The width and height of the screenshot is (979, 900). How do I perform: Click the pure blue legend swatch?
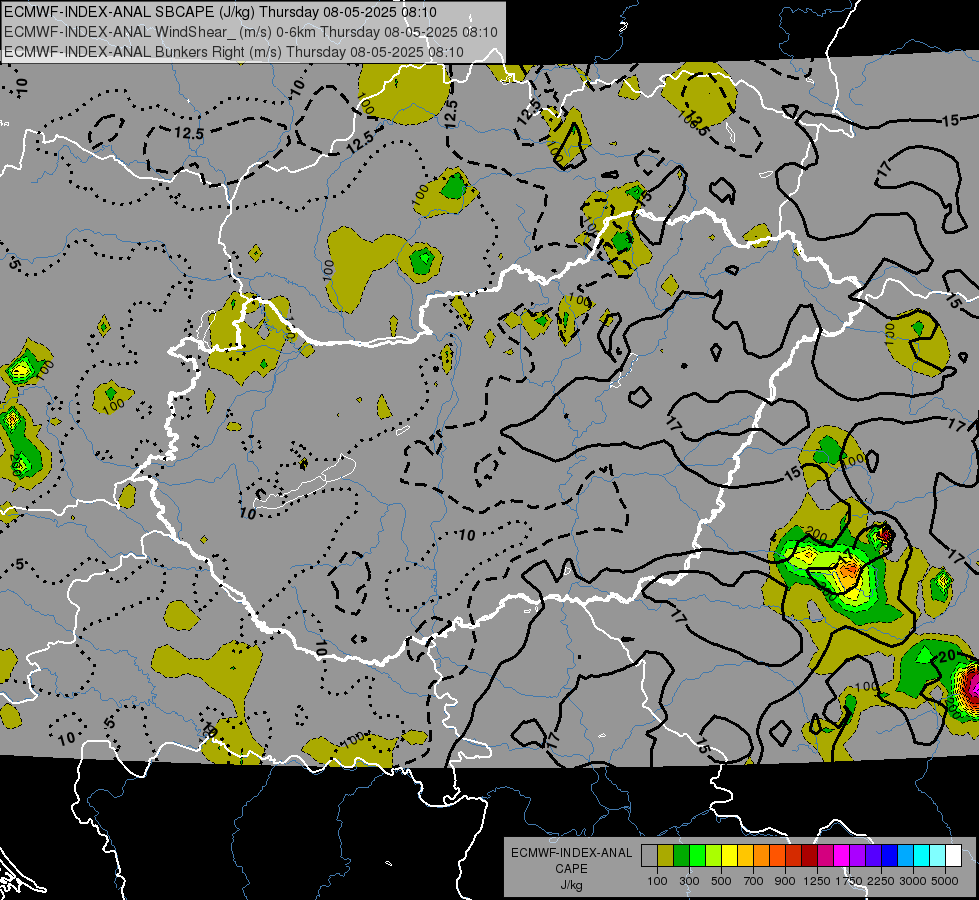(x=890, y=856)
